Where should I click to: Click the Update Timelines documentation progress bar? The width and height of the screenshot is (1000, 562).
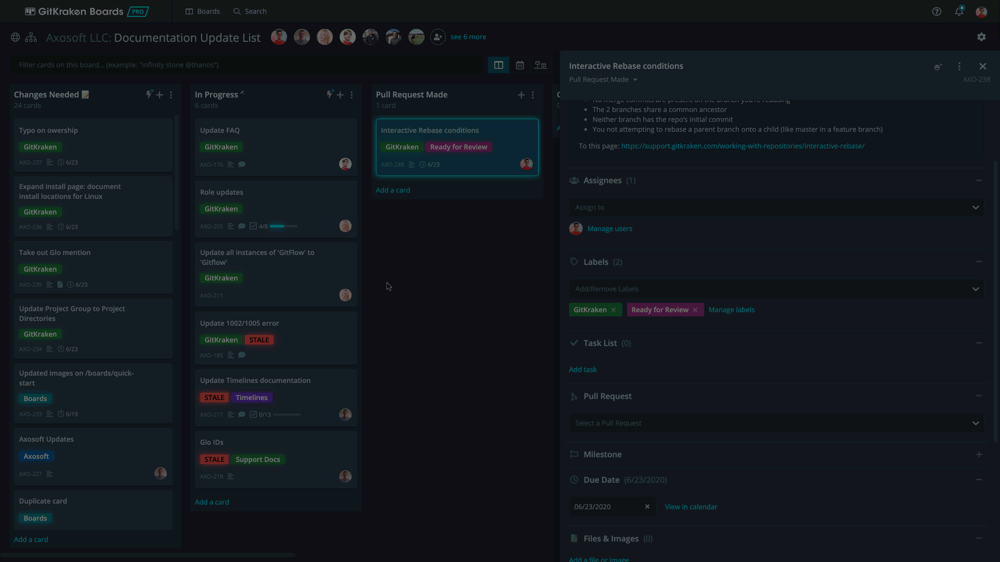287,415
